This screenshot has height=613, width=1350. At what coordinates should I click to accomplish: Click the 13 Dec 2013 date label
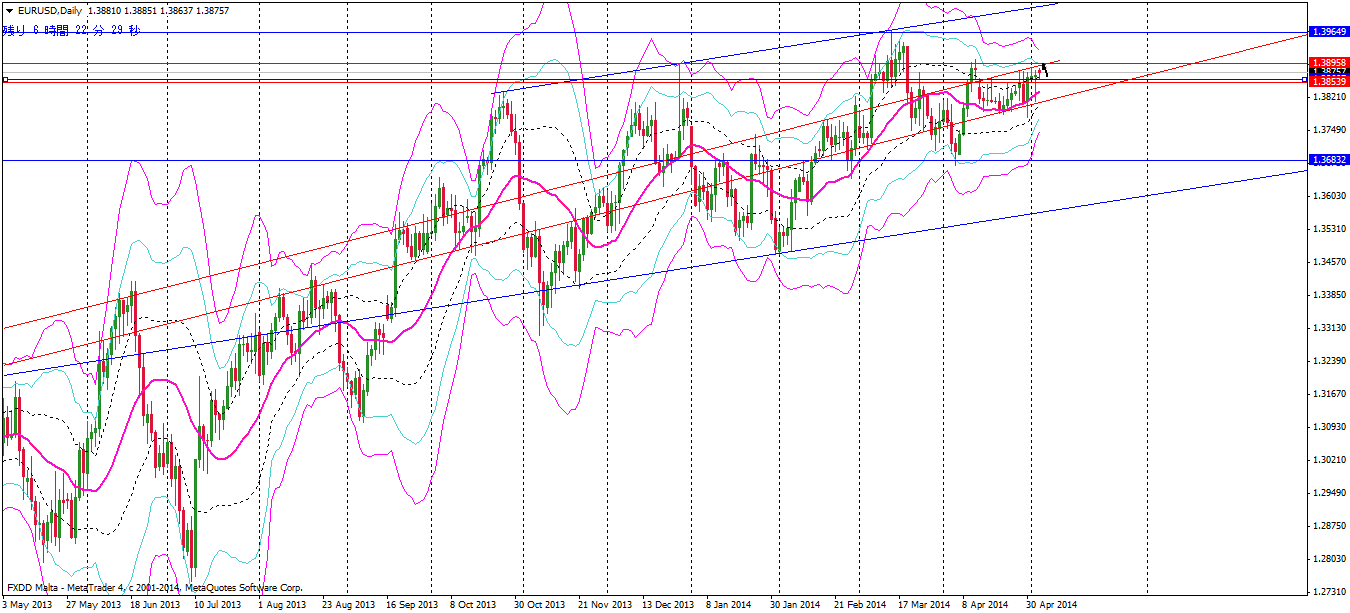click(x=669, y=605)
